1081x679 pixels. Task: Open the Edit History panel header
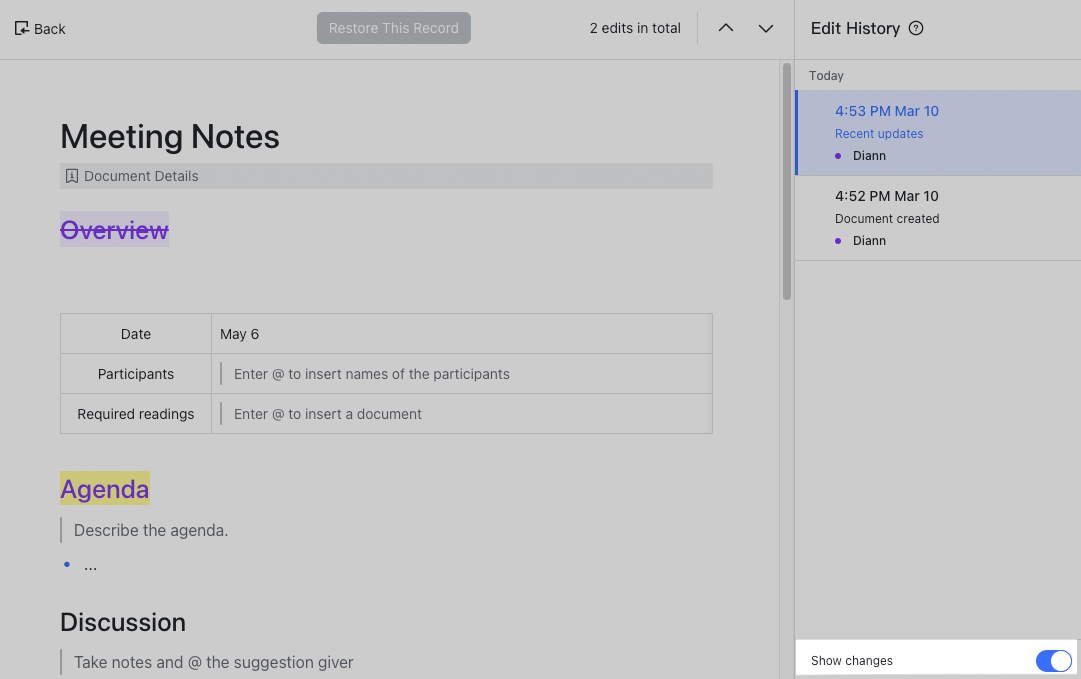click(857, 28)
